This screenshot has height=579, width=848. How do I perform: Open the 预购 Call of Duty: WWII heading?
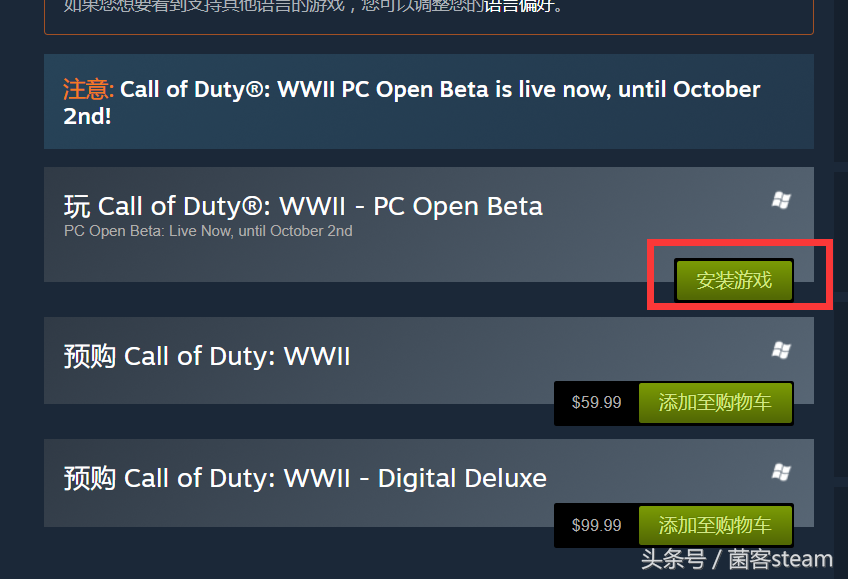click(207, 357)
